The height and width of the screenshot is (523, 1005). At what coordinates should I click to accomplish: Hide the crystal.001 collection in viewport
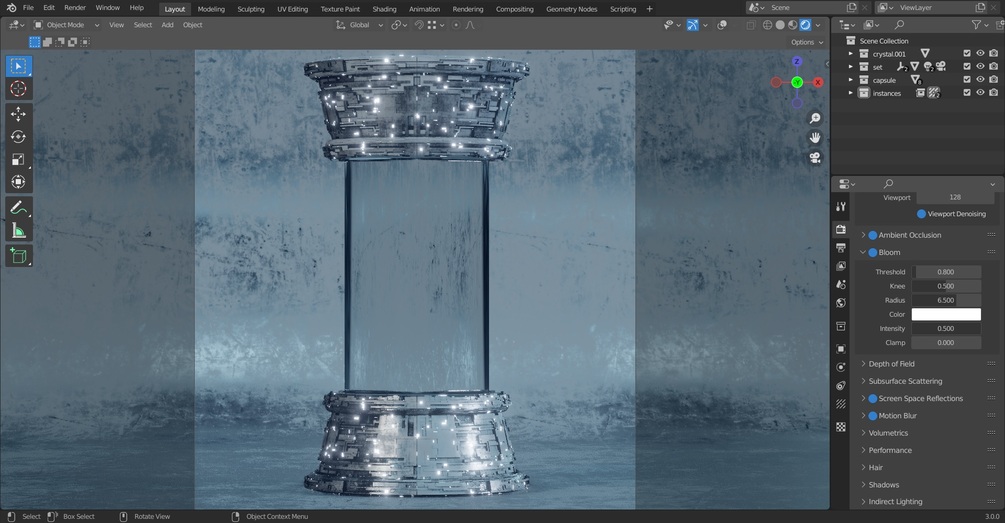[x=980, y=54]
